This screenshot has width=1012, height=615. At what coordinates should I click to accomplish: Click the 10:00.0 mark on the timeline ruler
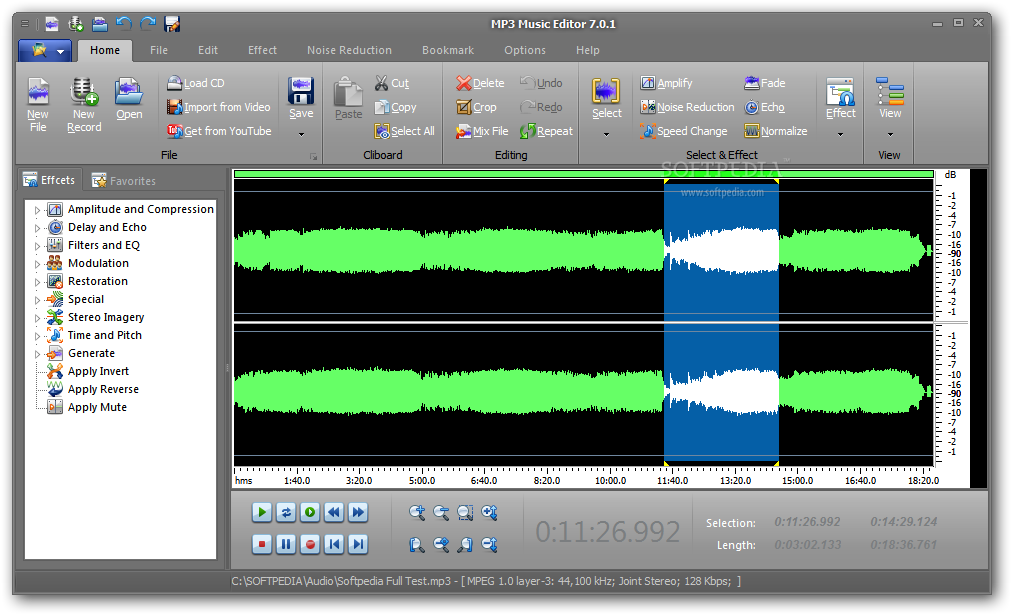click(x=610, y=480)
